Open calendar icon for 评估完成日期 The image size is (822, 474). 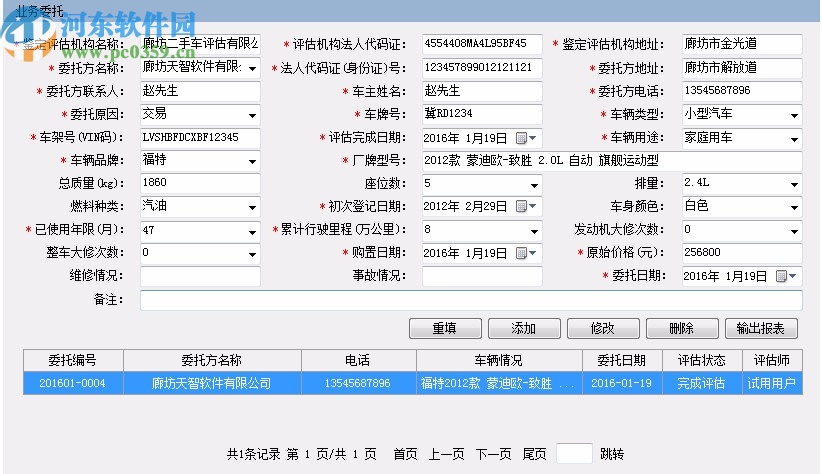click(x=526, y=138)
